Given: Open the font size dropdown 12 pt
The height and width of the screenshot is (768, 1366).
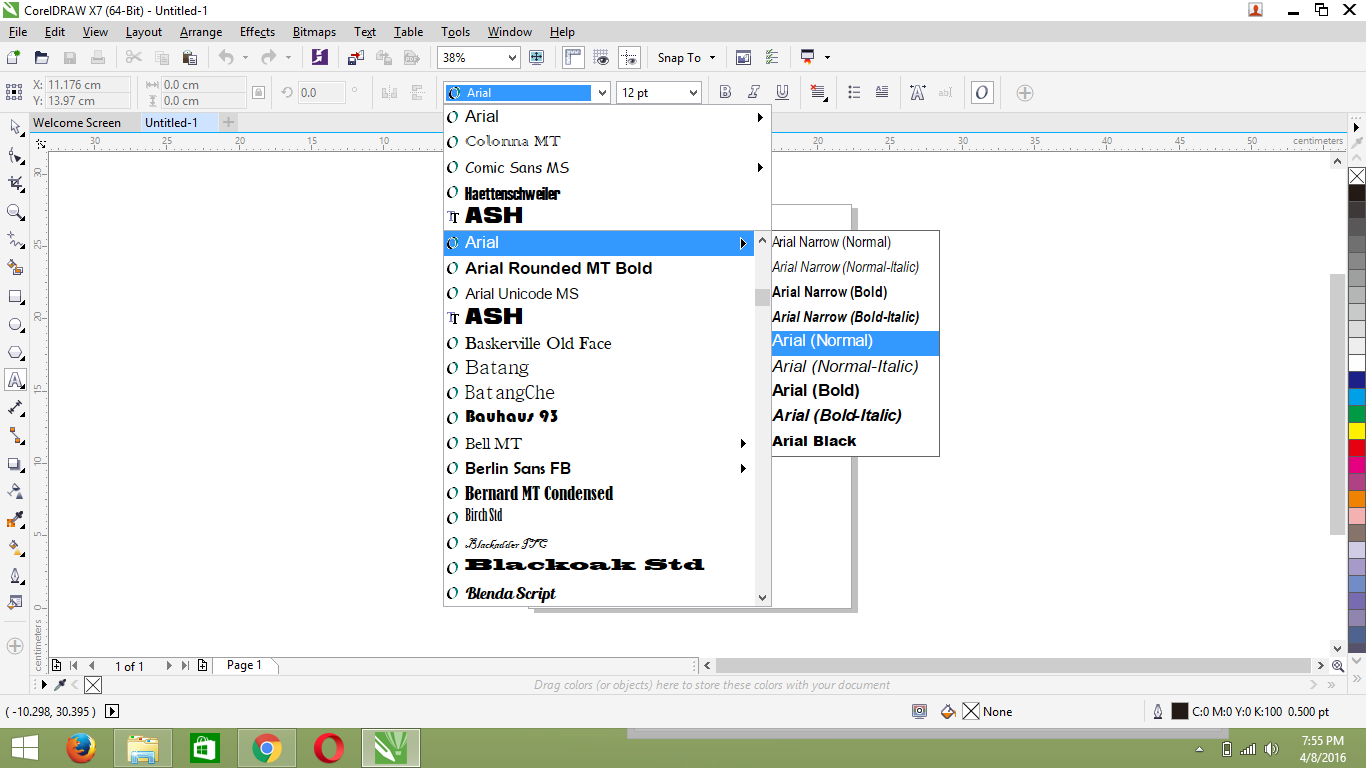Looking at the screenshot, I should [692, 93].
